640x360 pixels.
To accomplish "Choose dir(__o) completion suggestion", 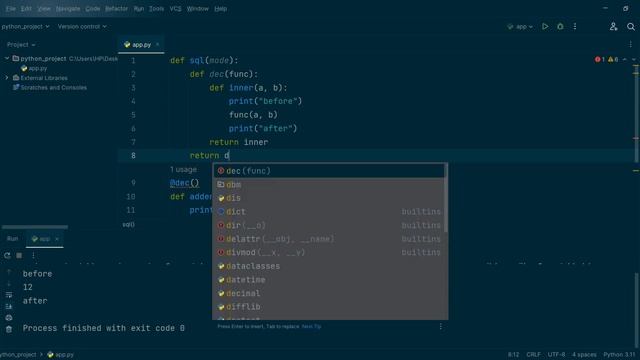I will tap(329, 225).
